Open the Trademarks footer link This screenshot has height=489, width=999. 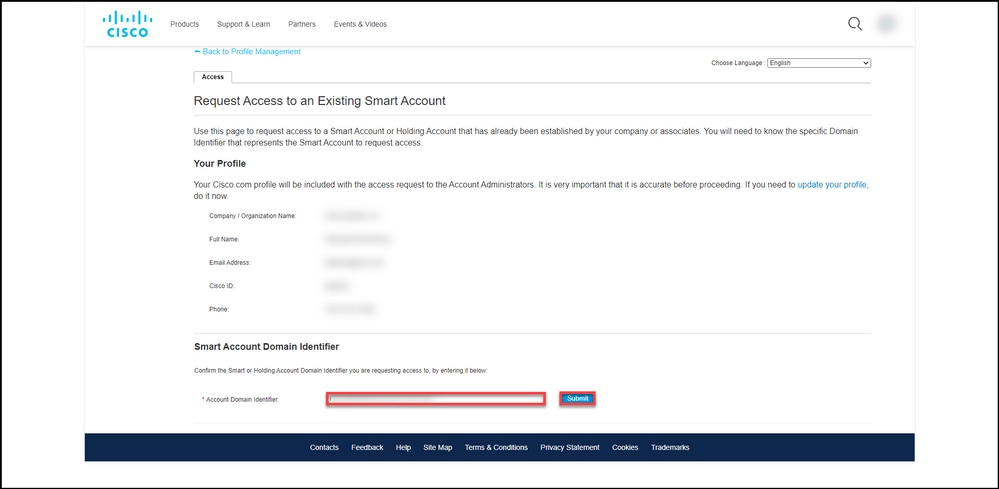point(670,448)
